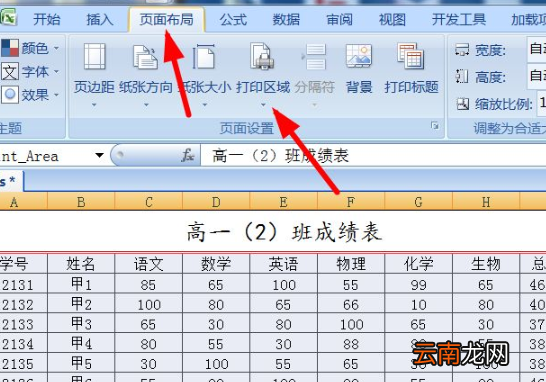This screenshot has width=546, height=382.
Task: Expand the Colors (颜色) dropdown arrow
Action: [56, 48]
